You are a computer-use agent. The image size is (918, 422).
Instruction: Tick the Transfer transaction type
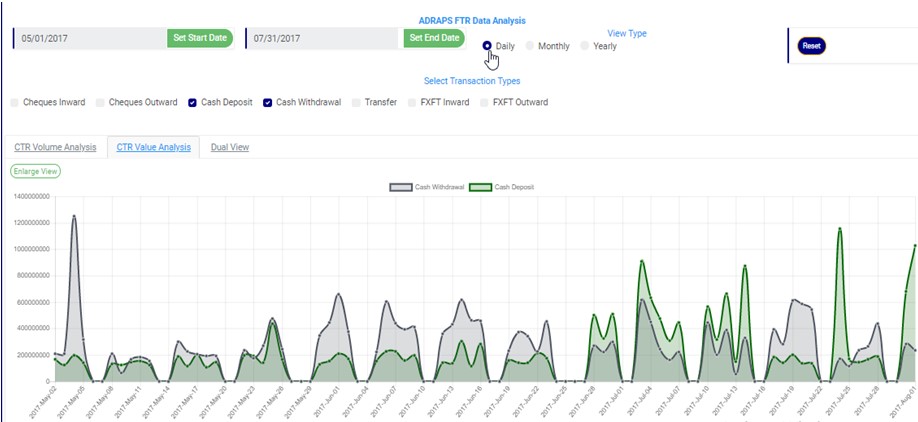tap(356, 102)
